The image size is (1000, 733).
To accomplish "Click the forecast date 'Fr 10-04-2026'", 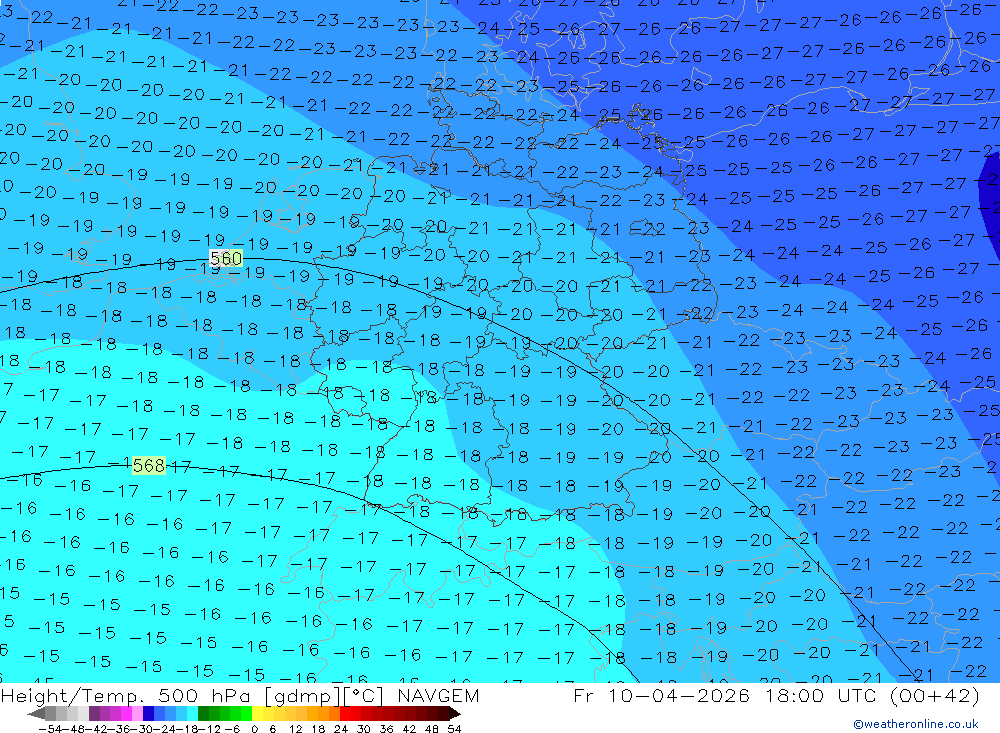I will [x=661, y=695].
